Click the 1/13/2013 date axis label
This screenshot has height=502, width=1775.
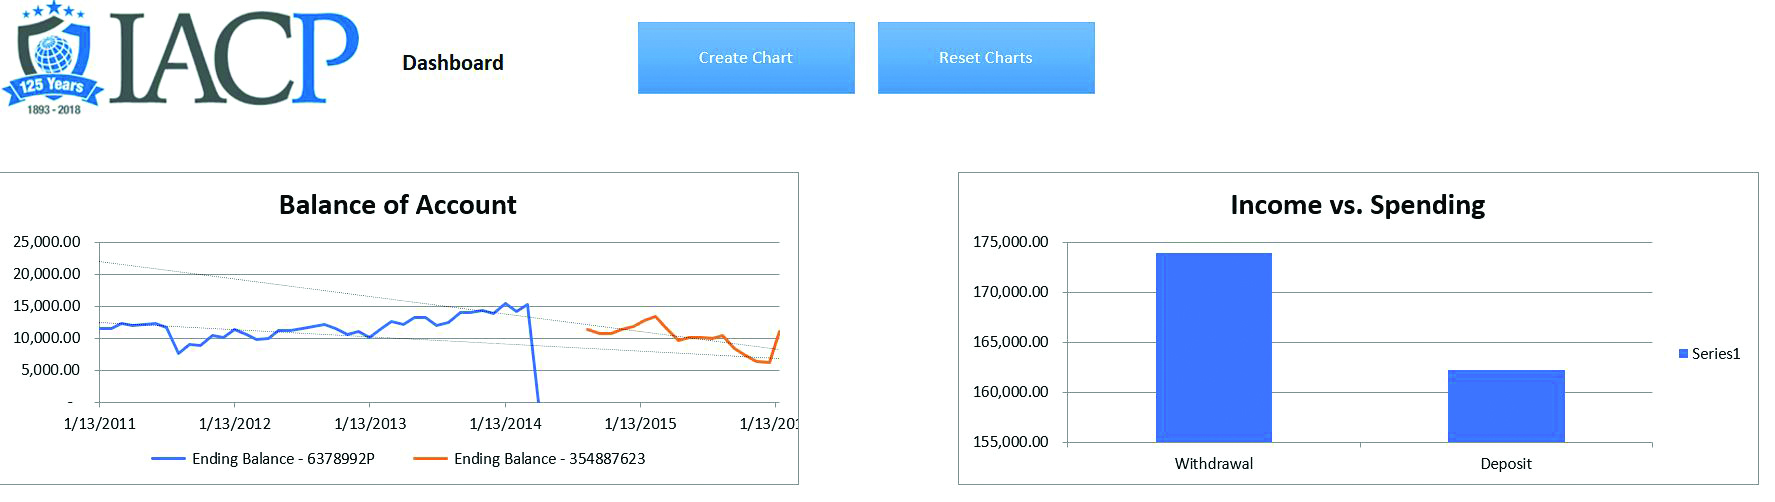(370, 424)
